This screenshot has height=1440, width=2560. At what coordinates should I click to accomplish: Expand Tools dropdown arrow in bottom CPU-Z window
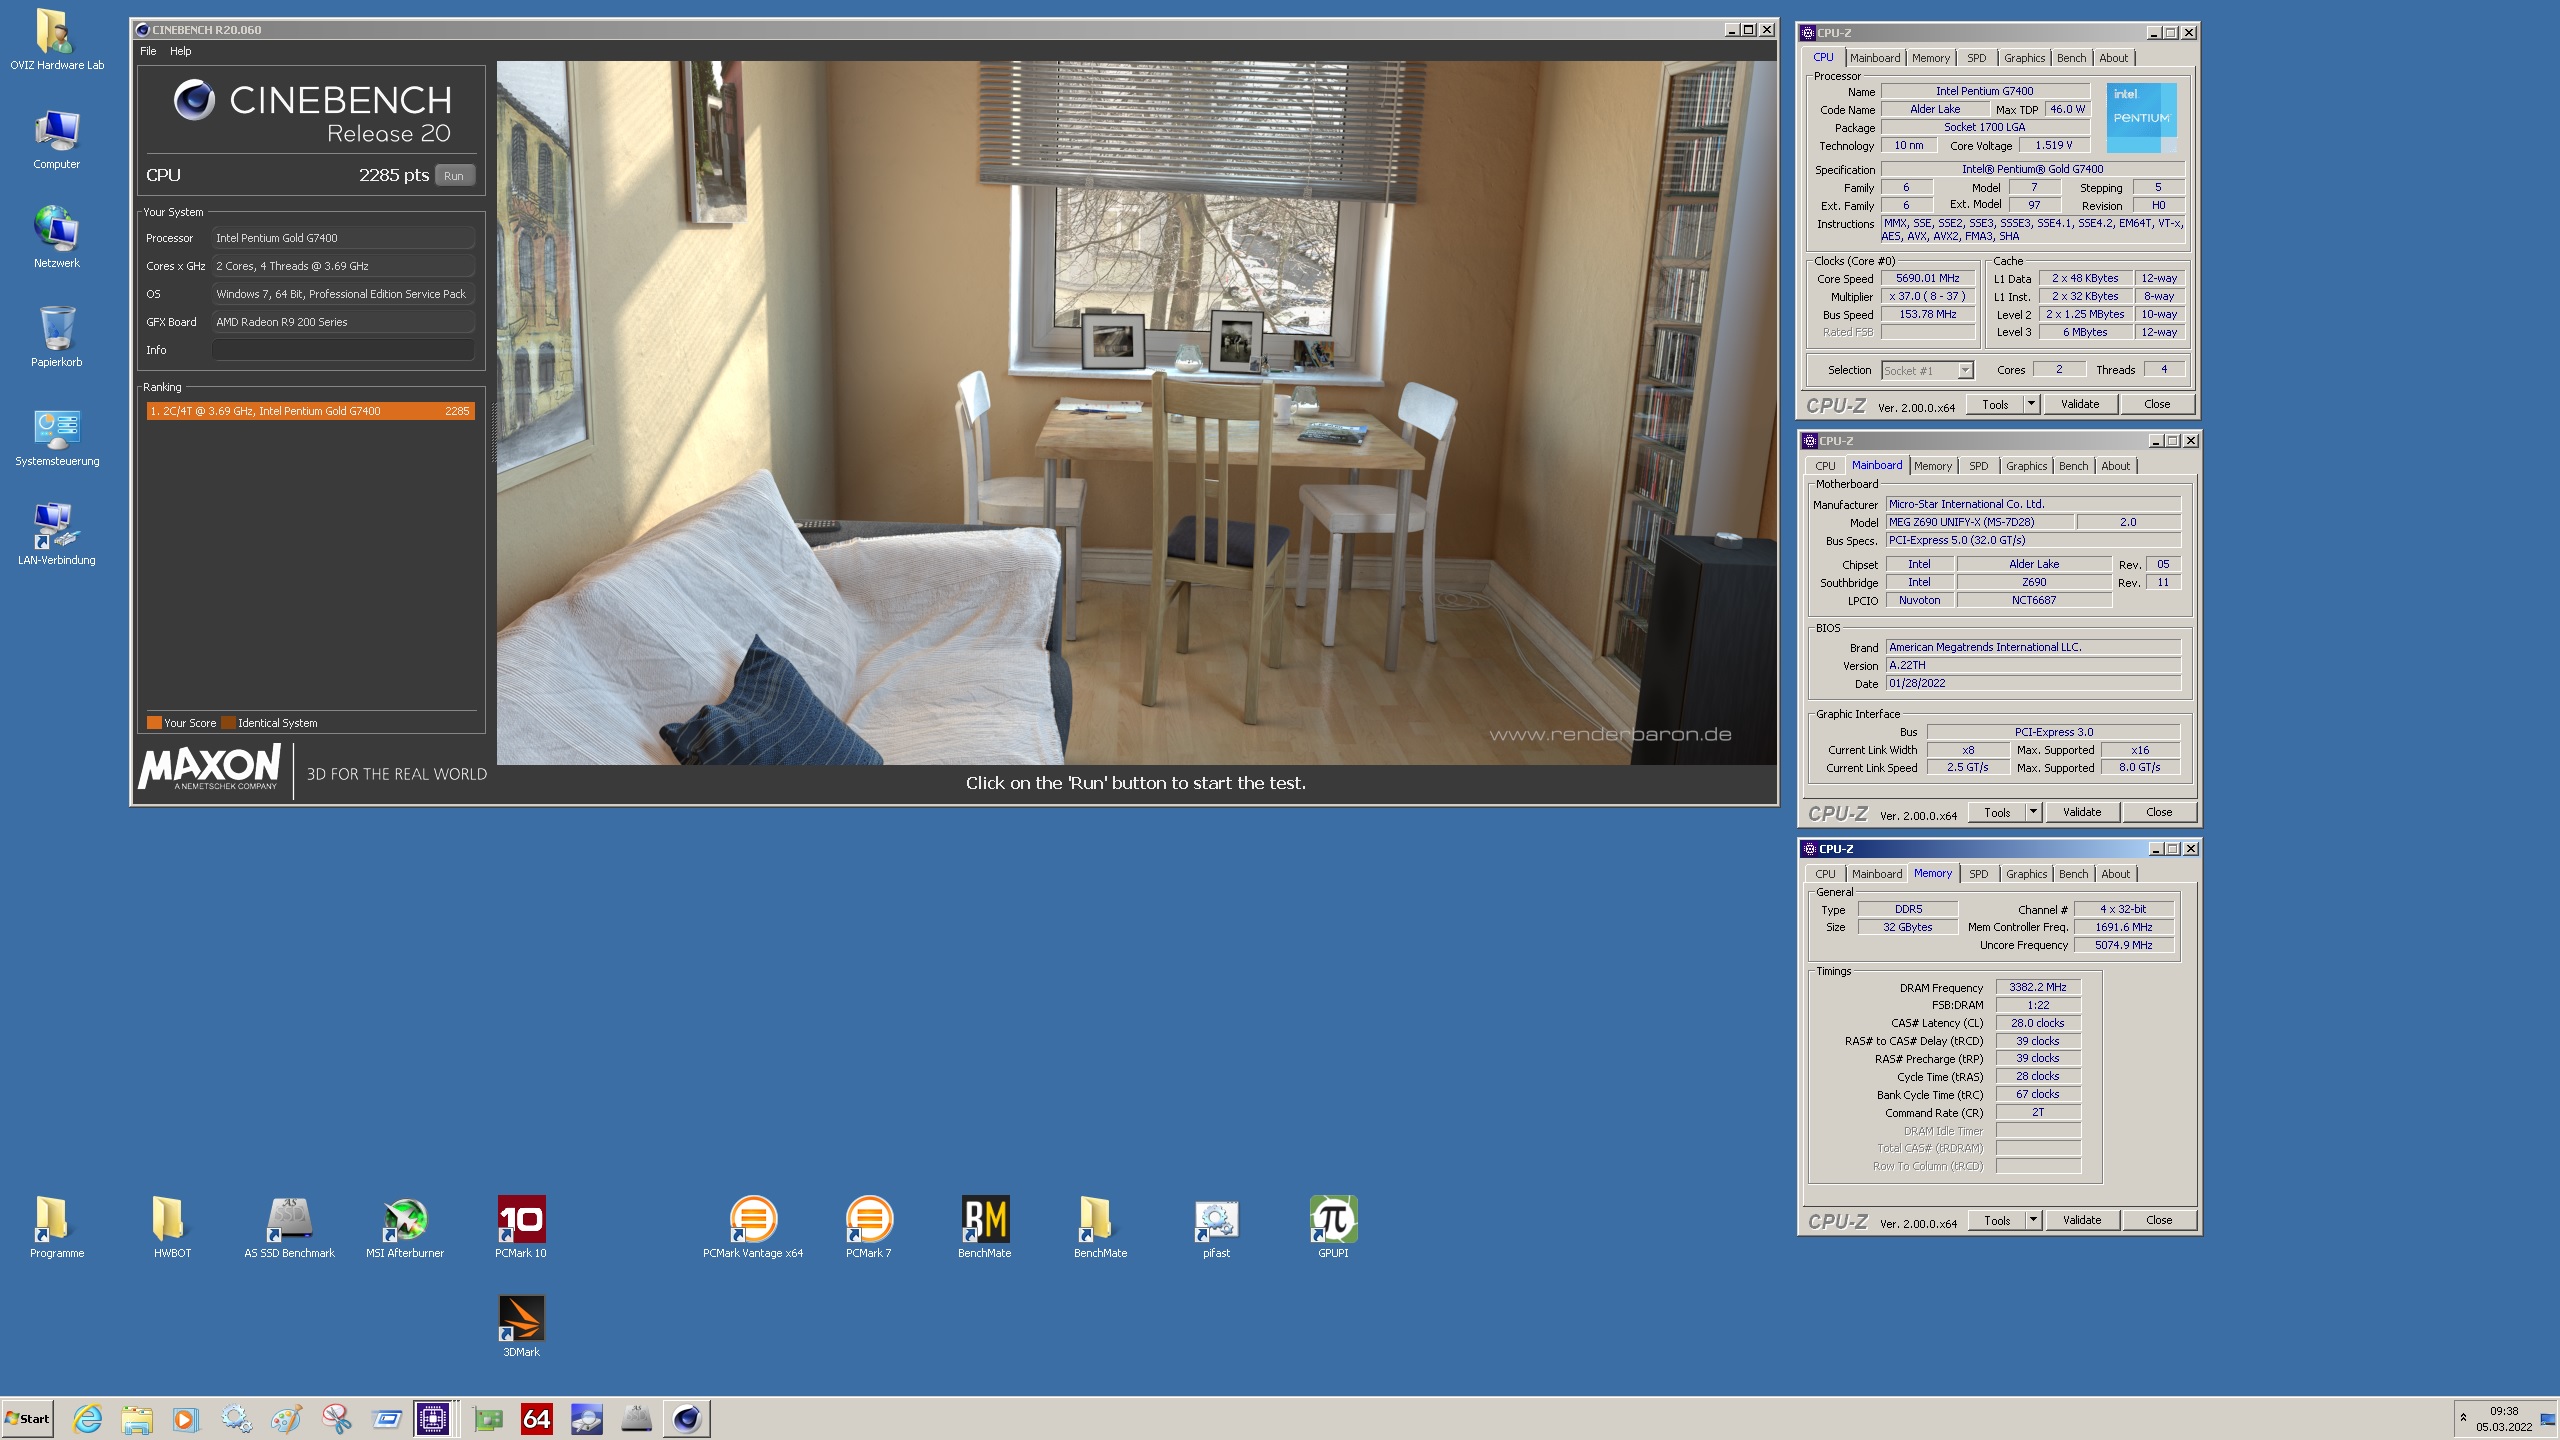pos(2033,1220)
